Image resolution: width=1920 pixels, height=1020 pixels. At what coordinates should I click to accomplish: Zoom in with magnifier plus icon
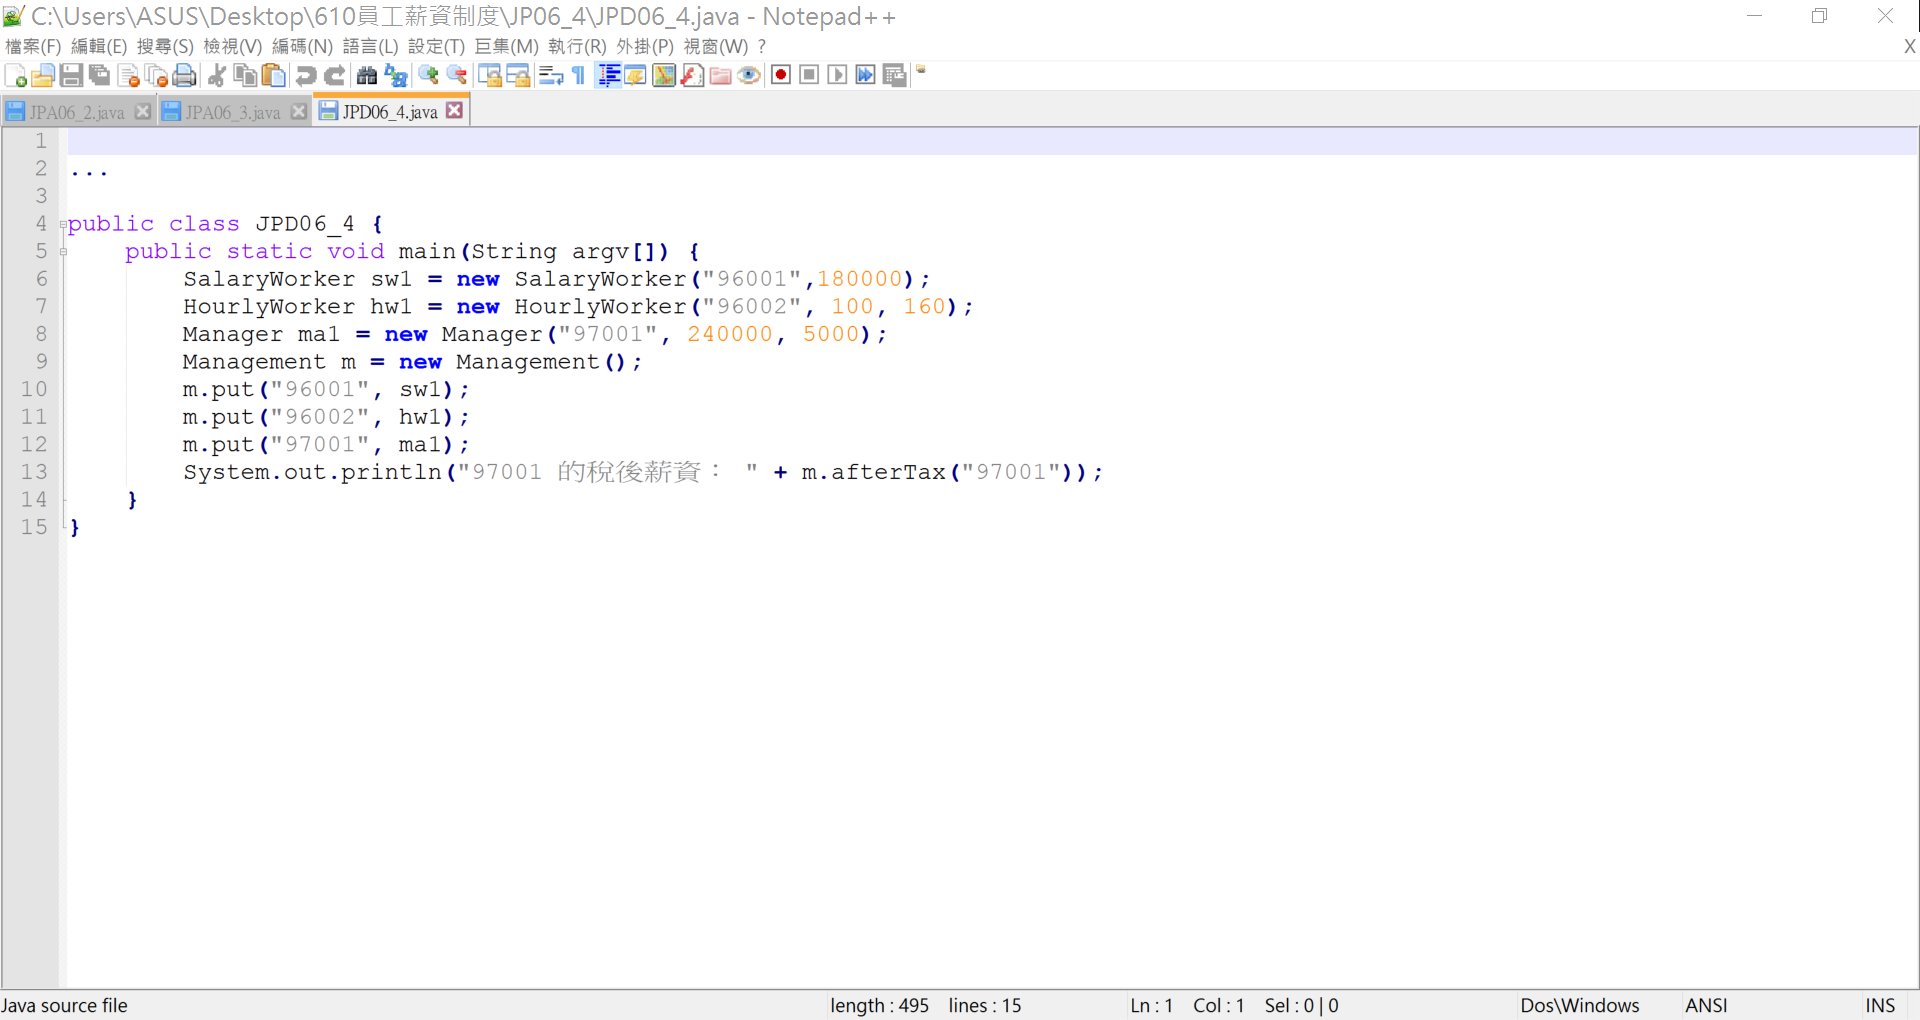tap(428, 76)
